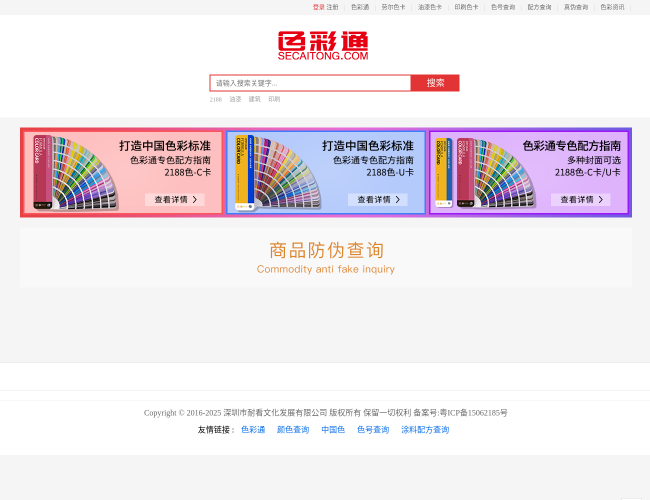Viewport: 650px width, 500px height.
Task: Open 印刷色卡 in the top navigation
Action: pos(466,7)
